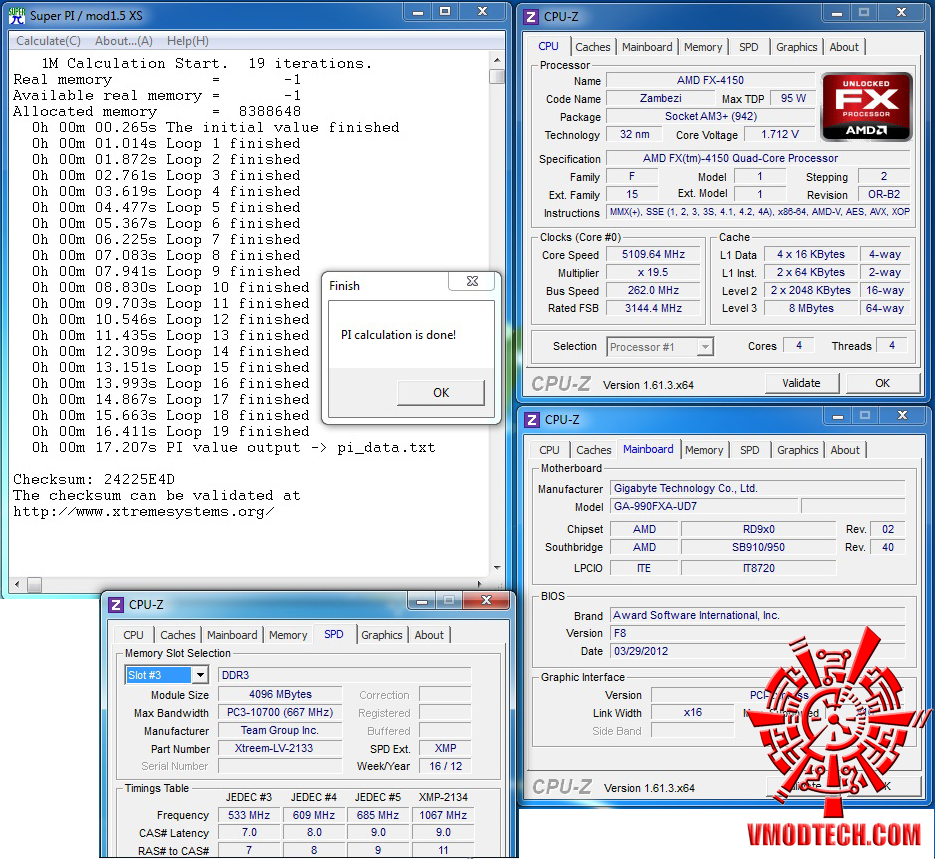Maximize the Super PI window
The width and height of the screenshot is (935, 859).
coord(445,12)
